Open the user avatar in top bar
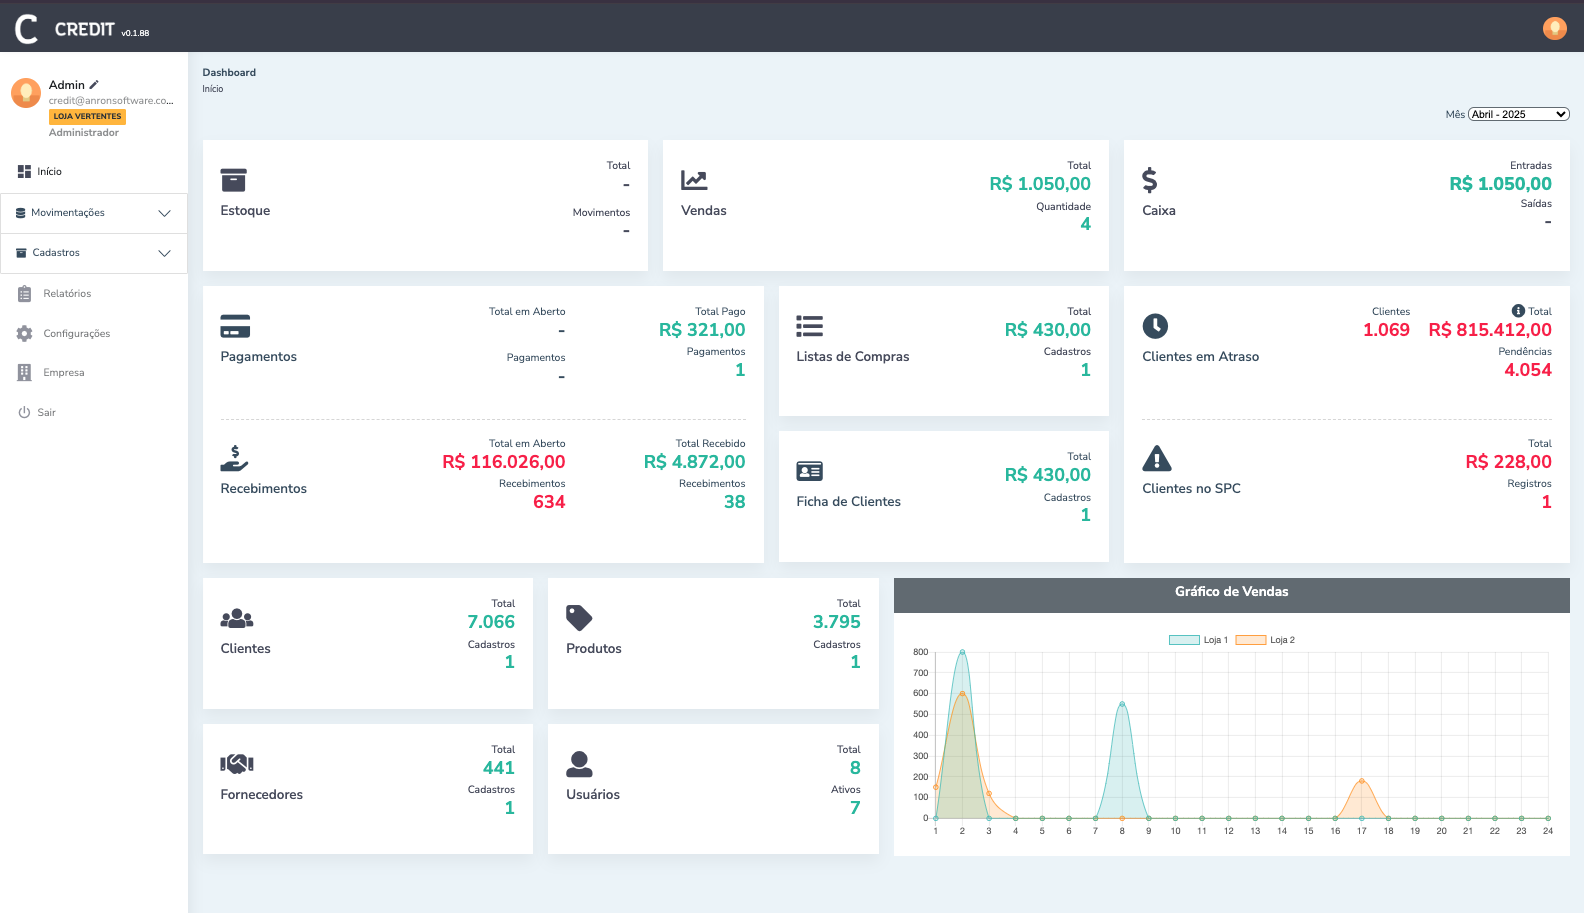The width and height of the screenshot is (1584, 913). pyautogui.click(x=1554, y=28)
